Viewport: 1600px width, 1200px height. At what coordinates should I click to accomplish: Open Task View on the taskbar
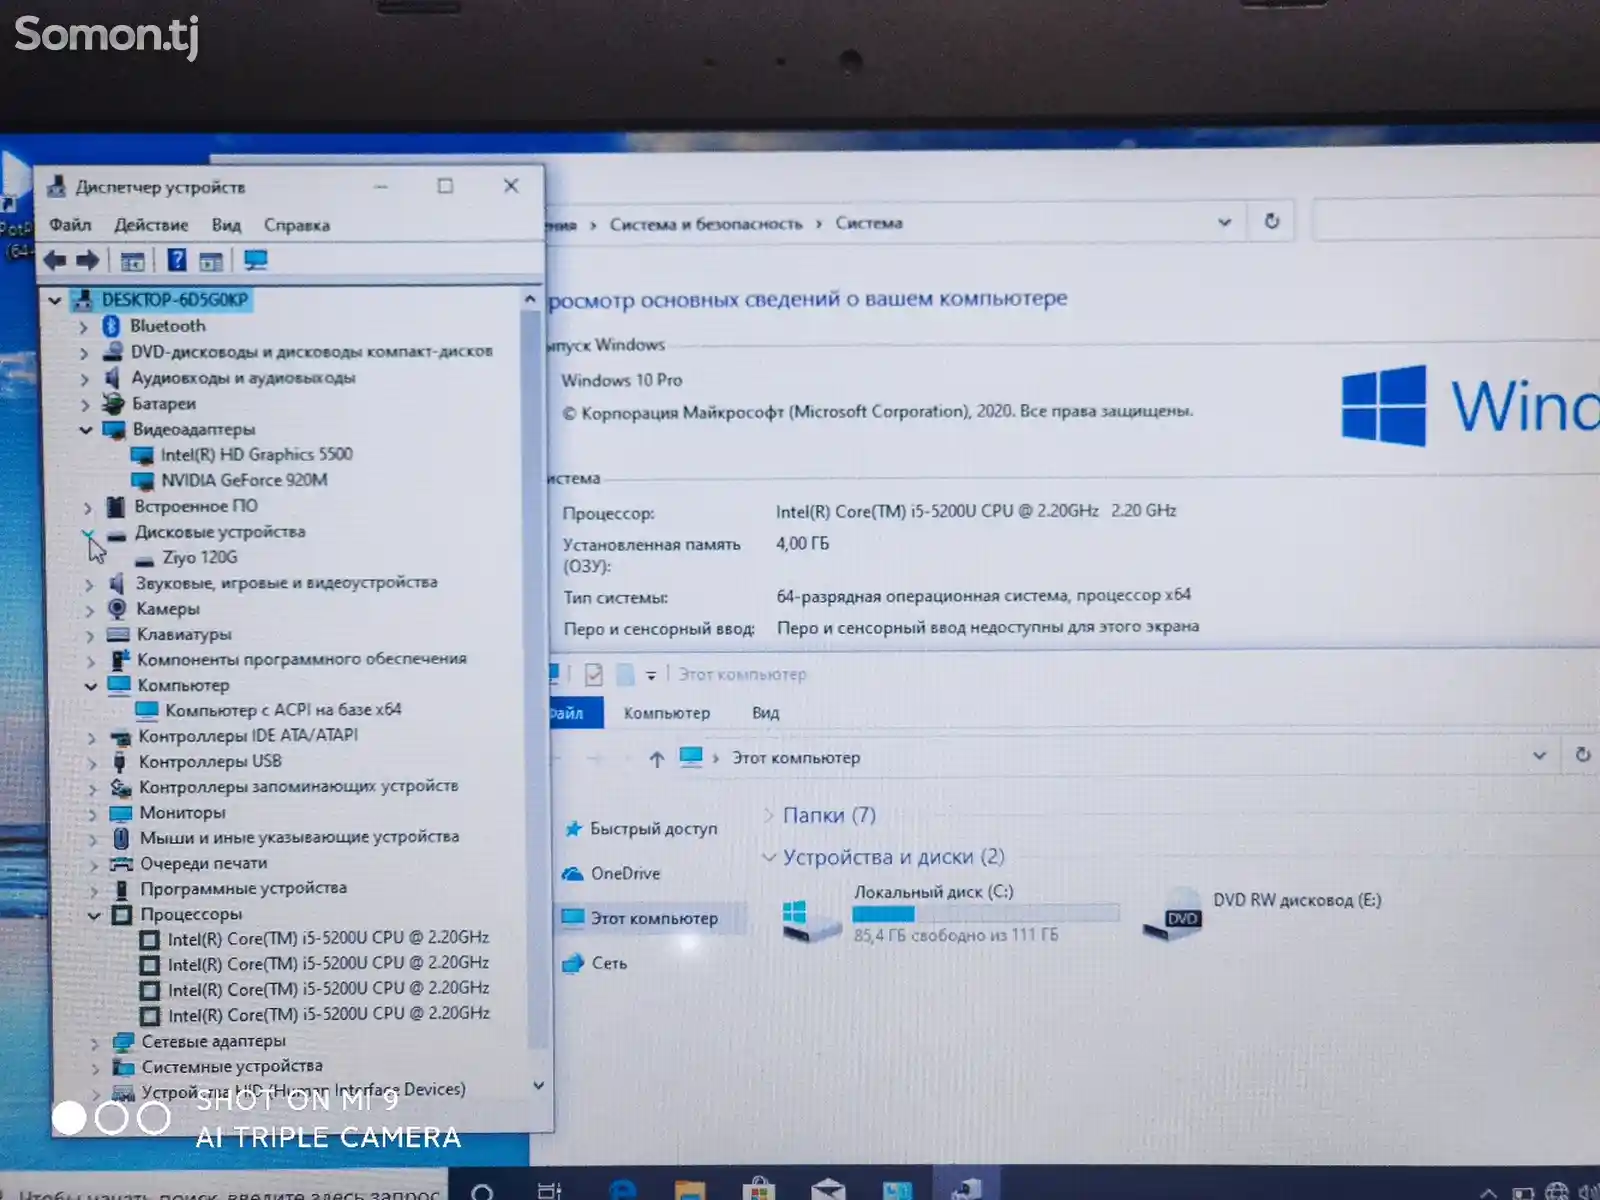click(550, 1191)
